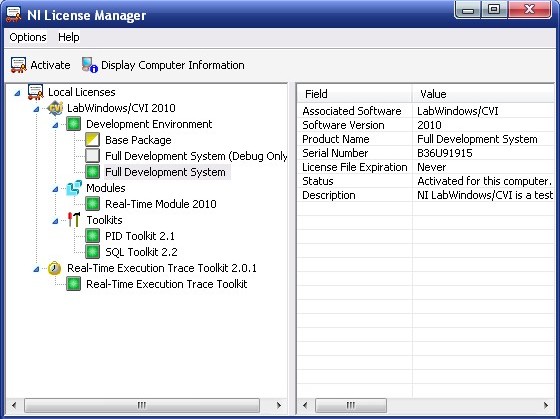
Task: Click the Modules folder icon
Action: (74, 188)
